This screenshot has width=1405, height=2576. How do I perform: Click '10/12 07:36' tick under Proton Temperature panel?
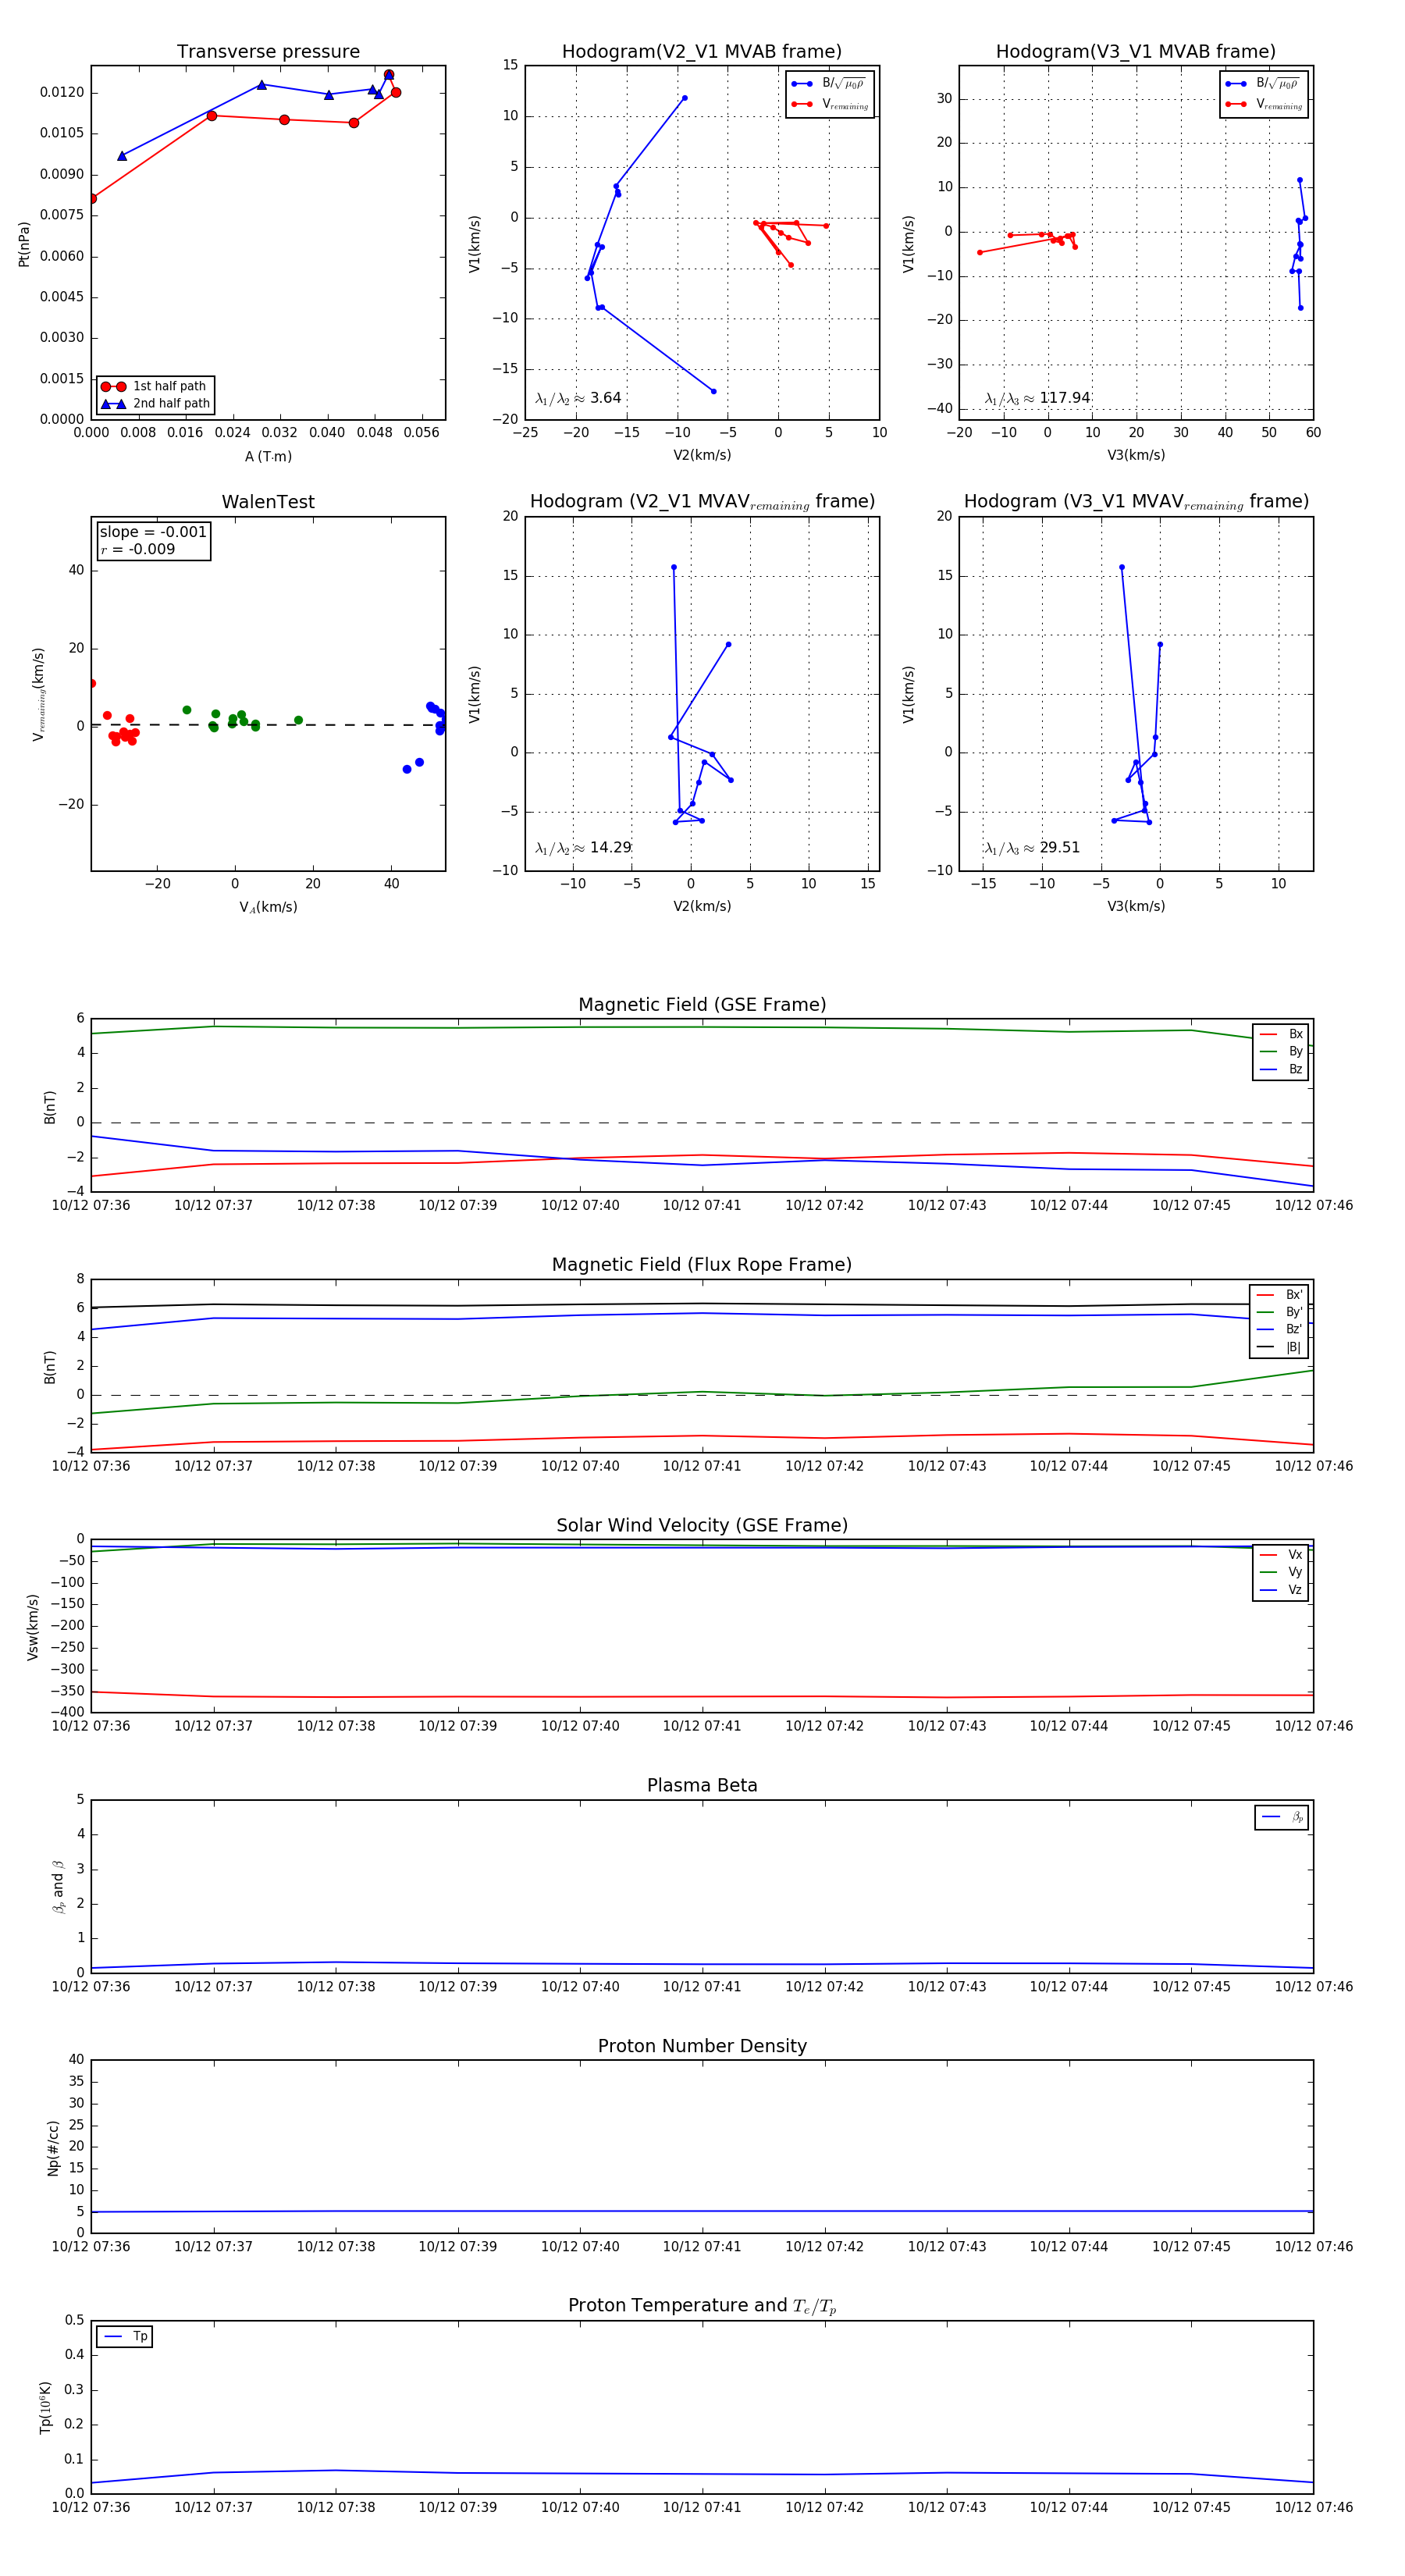[x=91, y=2507]
